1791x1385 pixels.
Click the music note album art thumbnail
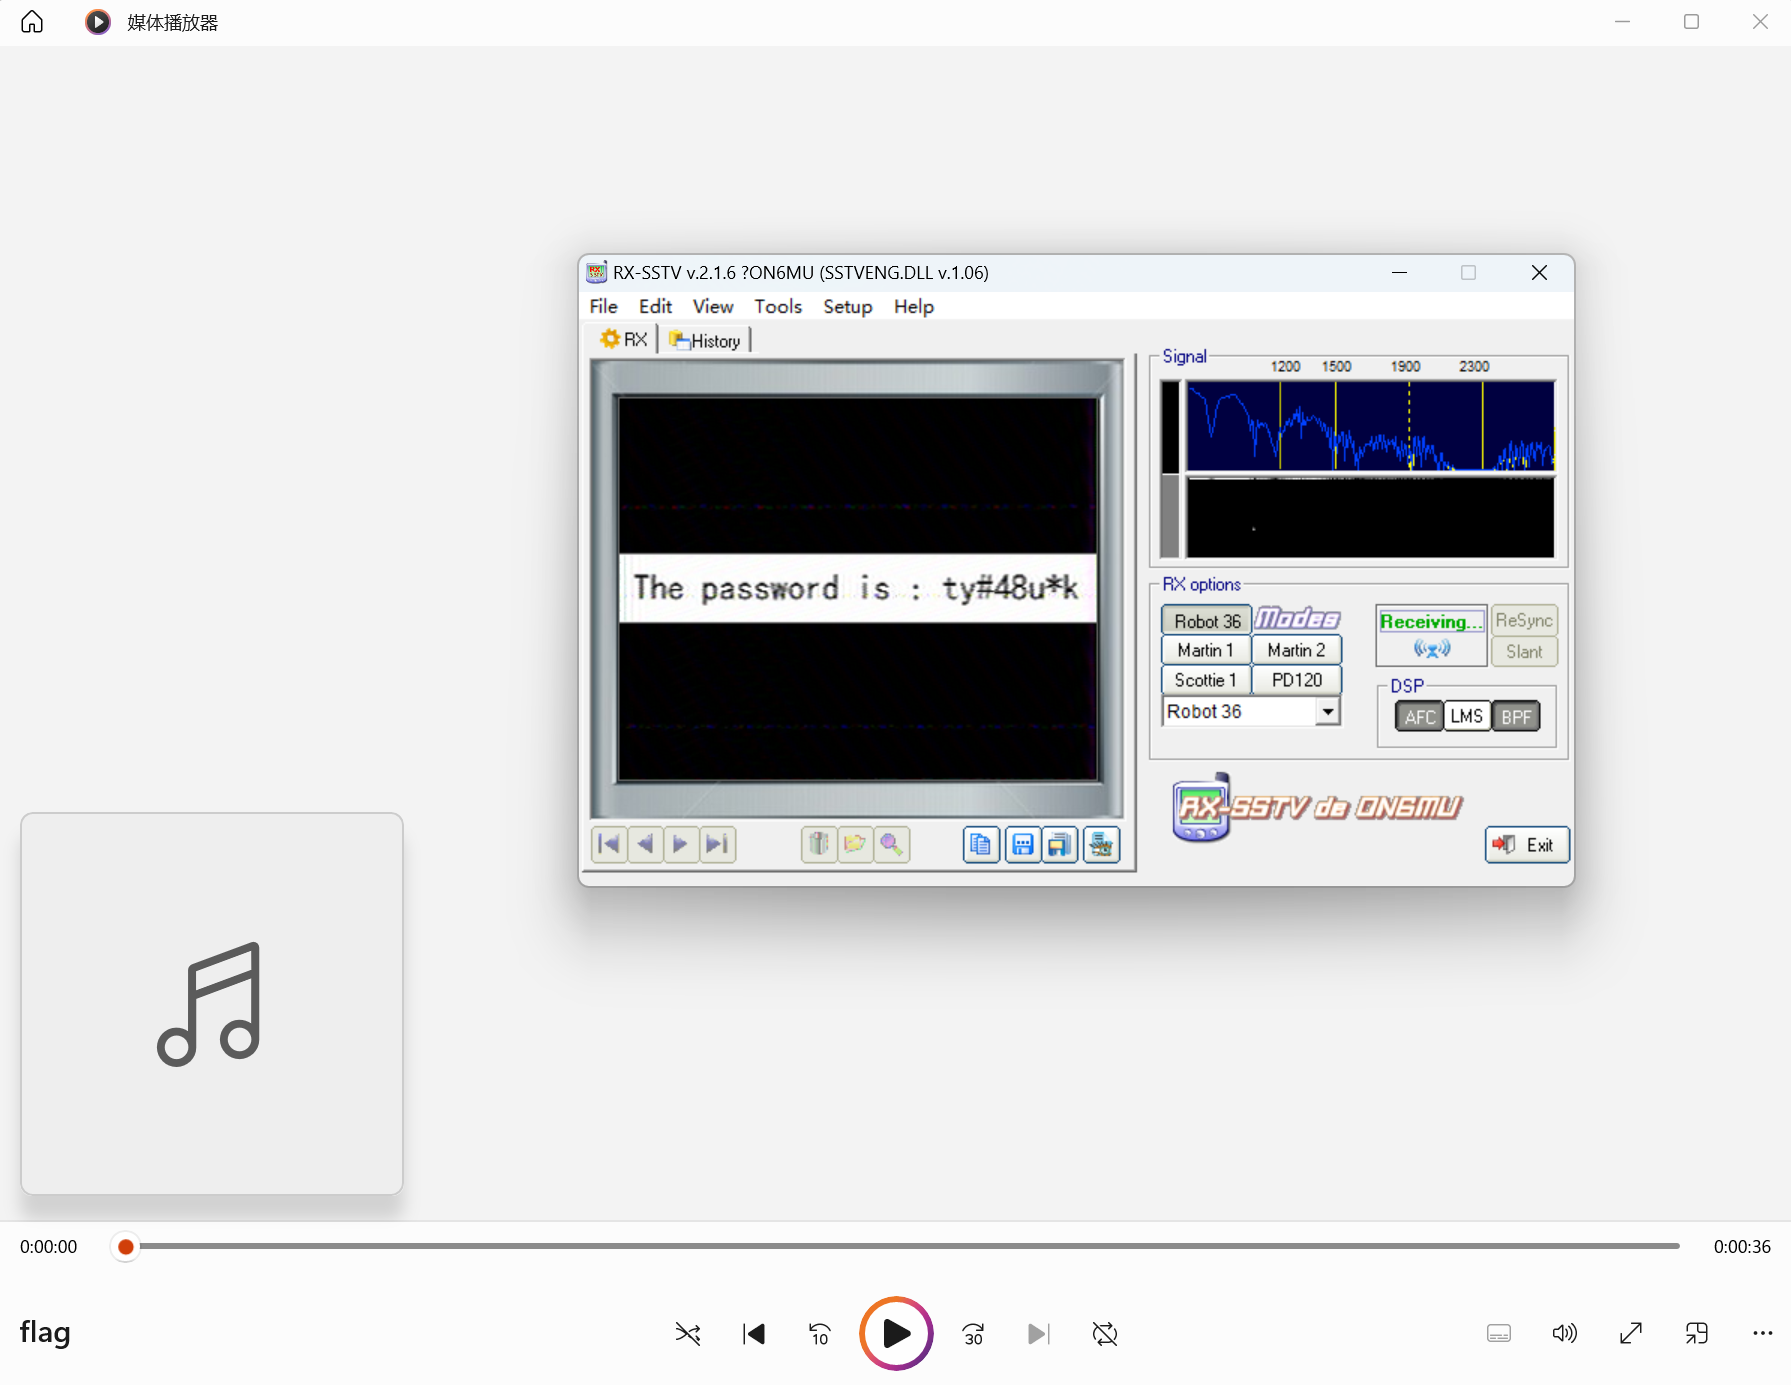[x=212, y=1003]
